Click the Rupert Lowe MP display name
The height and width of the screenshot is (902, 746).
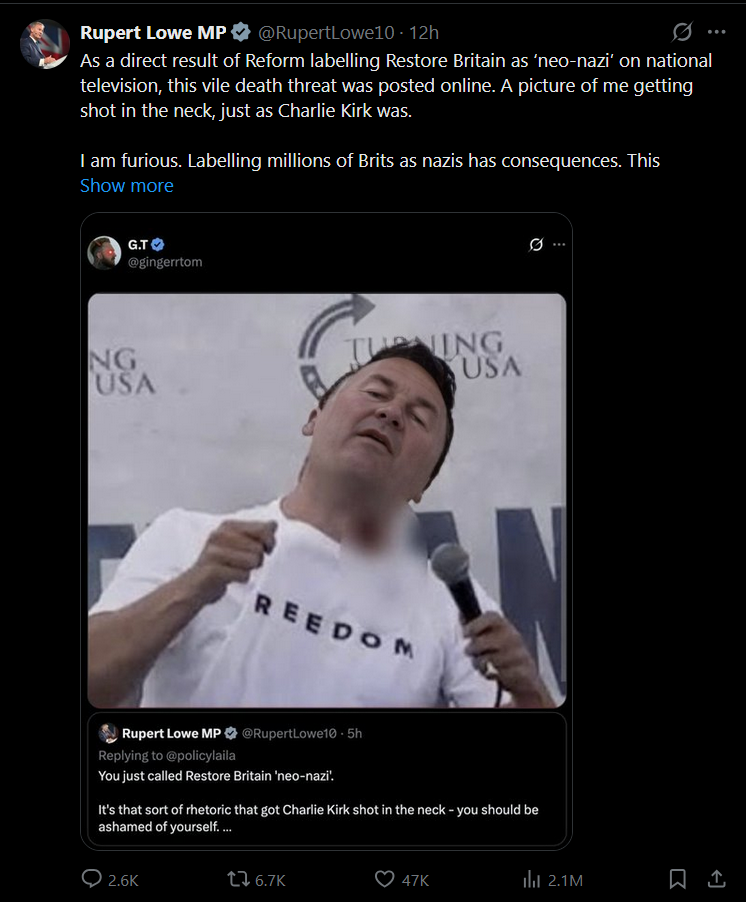pos(153,33)
